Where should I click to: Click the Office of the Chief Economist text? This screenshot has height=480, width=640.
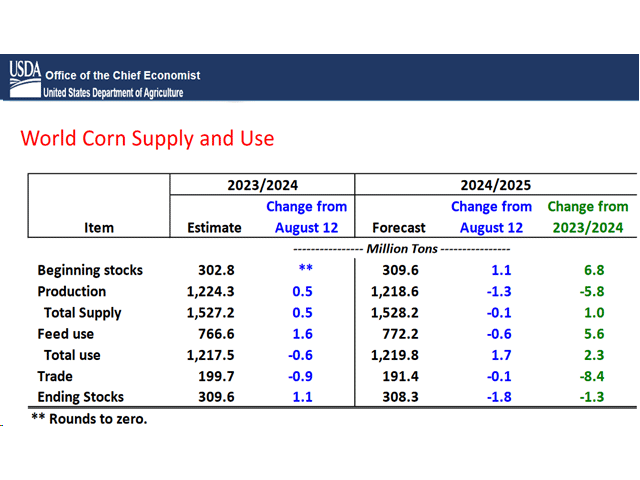121,75
